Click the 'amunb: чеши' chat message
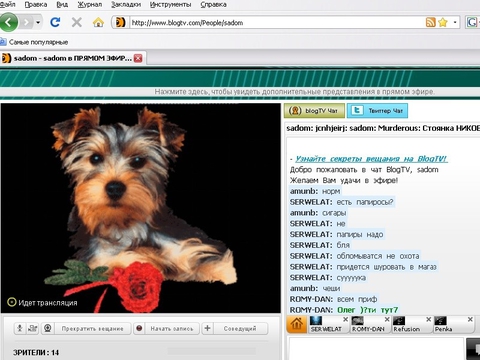This screenshot has height=360, width=480. (x=315, y=288)
